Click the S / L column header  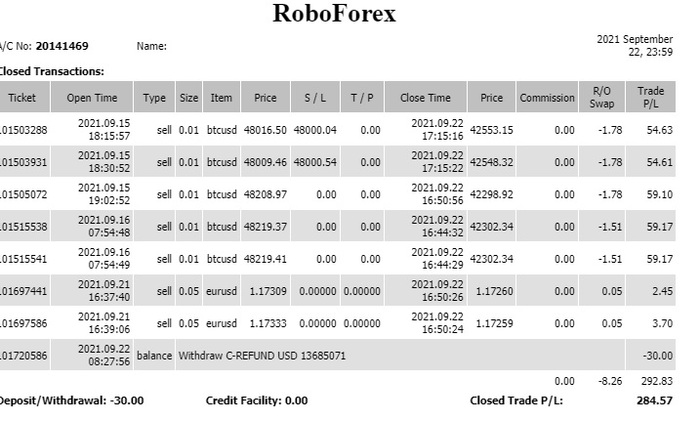pos(315,99)
